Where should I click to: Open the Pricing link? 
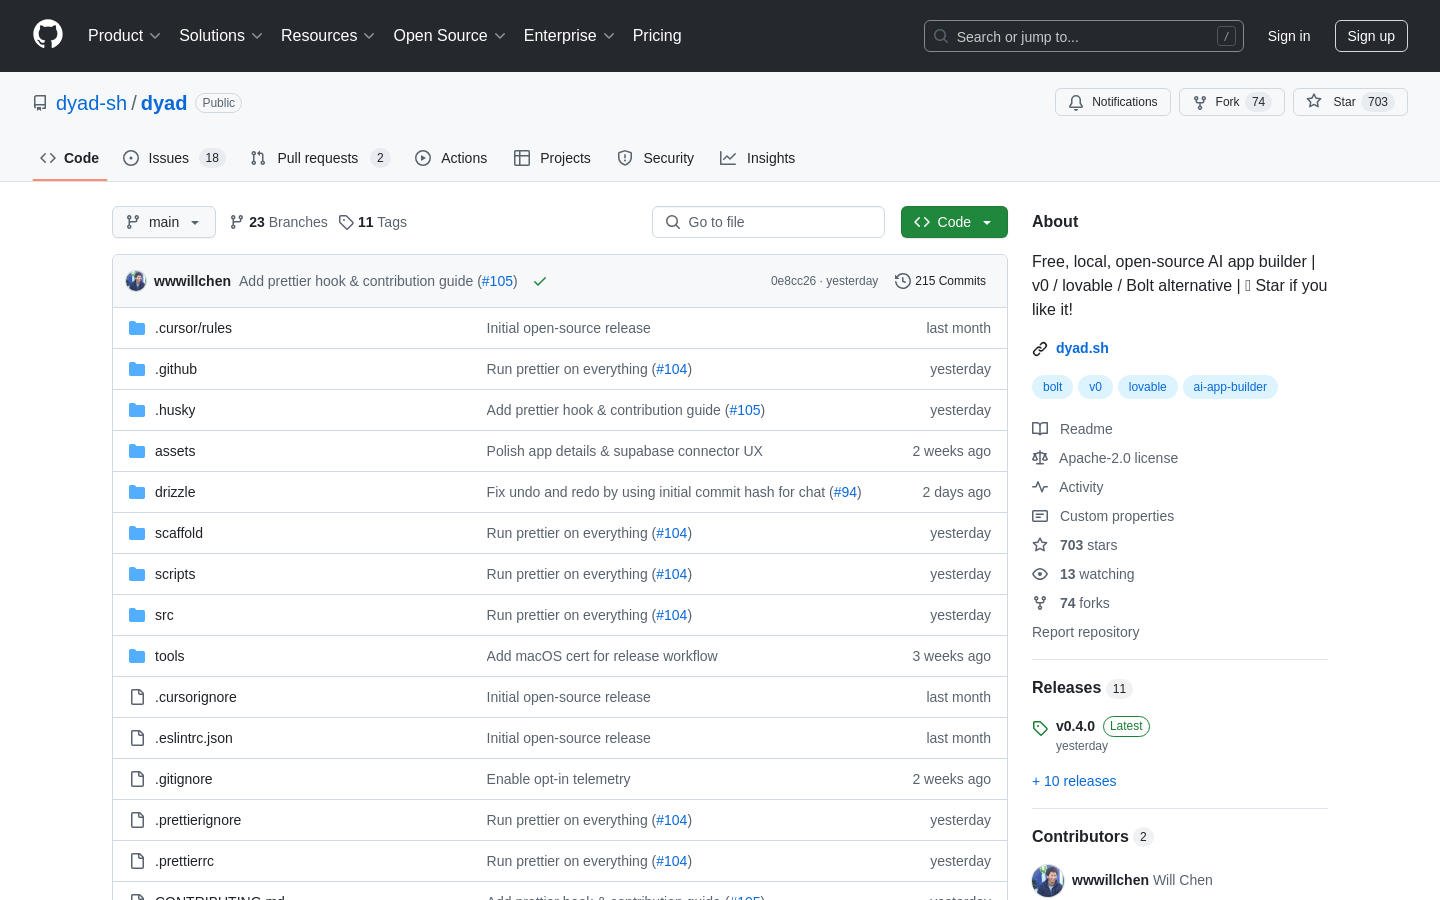click(657, 36)
